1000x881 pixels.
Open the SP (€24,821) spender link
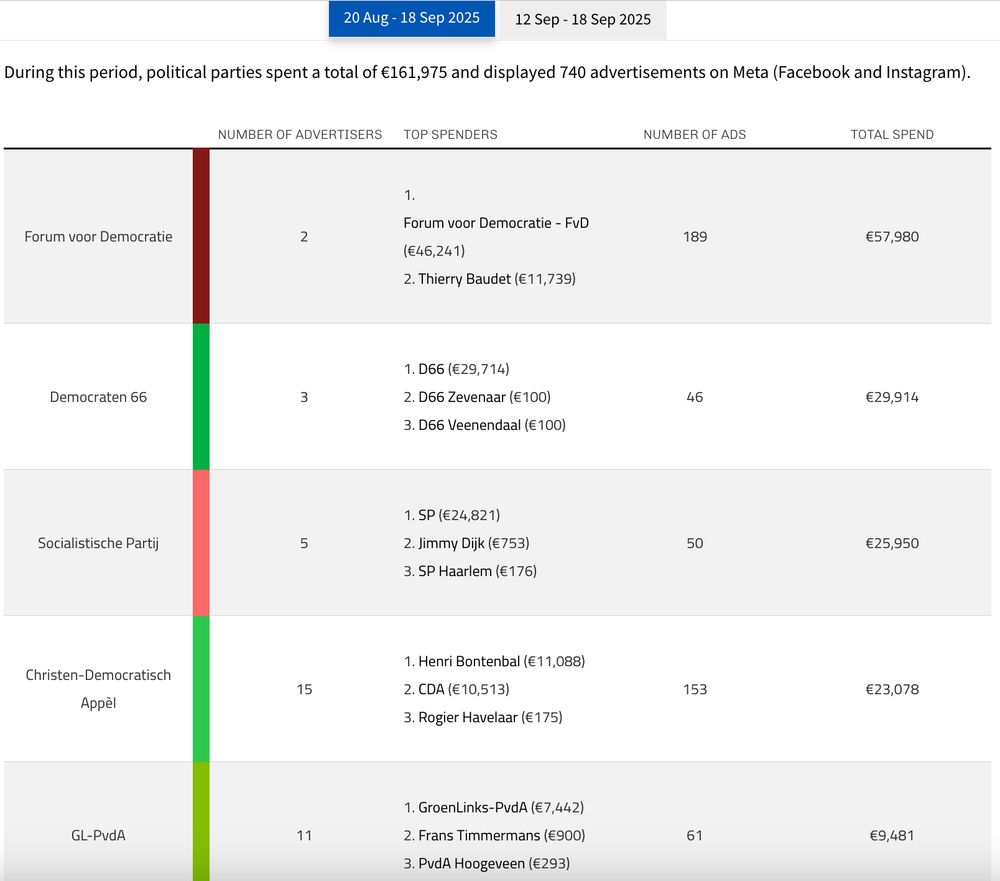(x=427, y=515)
